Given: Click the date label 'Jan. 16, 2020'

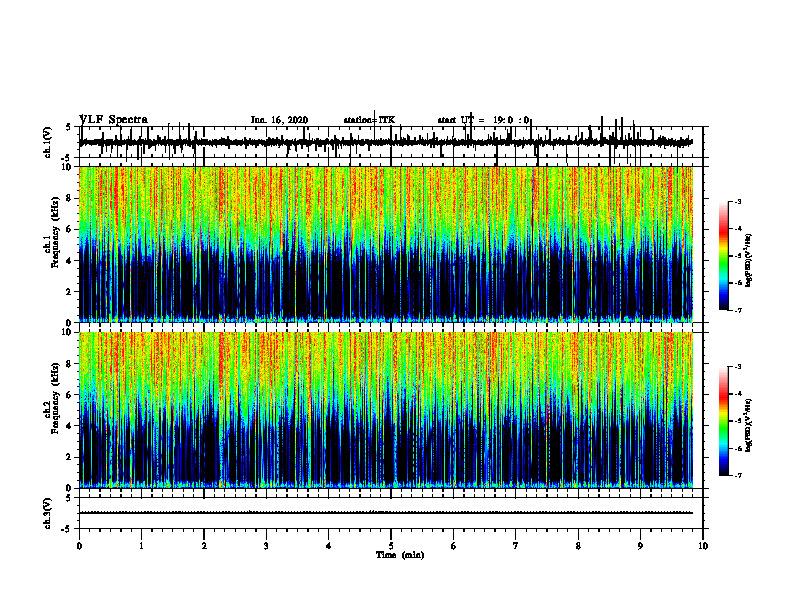Looking at the screenshot, I should [279, 120].
